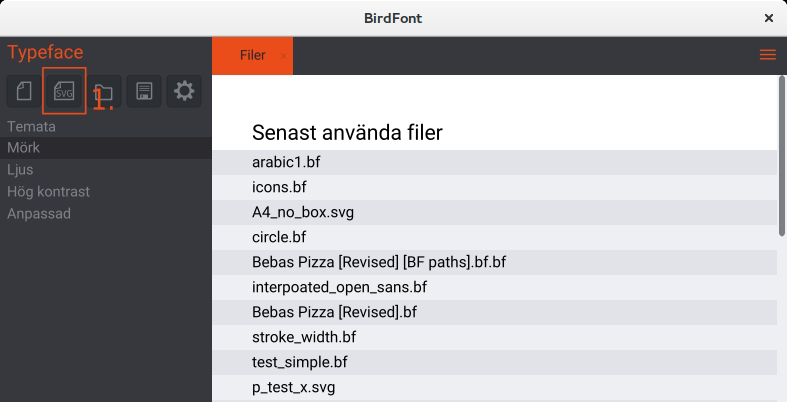Click the vertical scrollbar of the file list
The height and width of the screenshot is (418, 787).
click(781, 160)
